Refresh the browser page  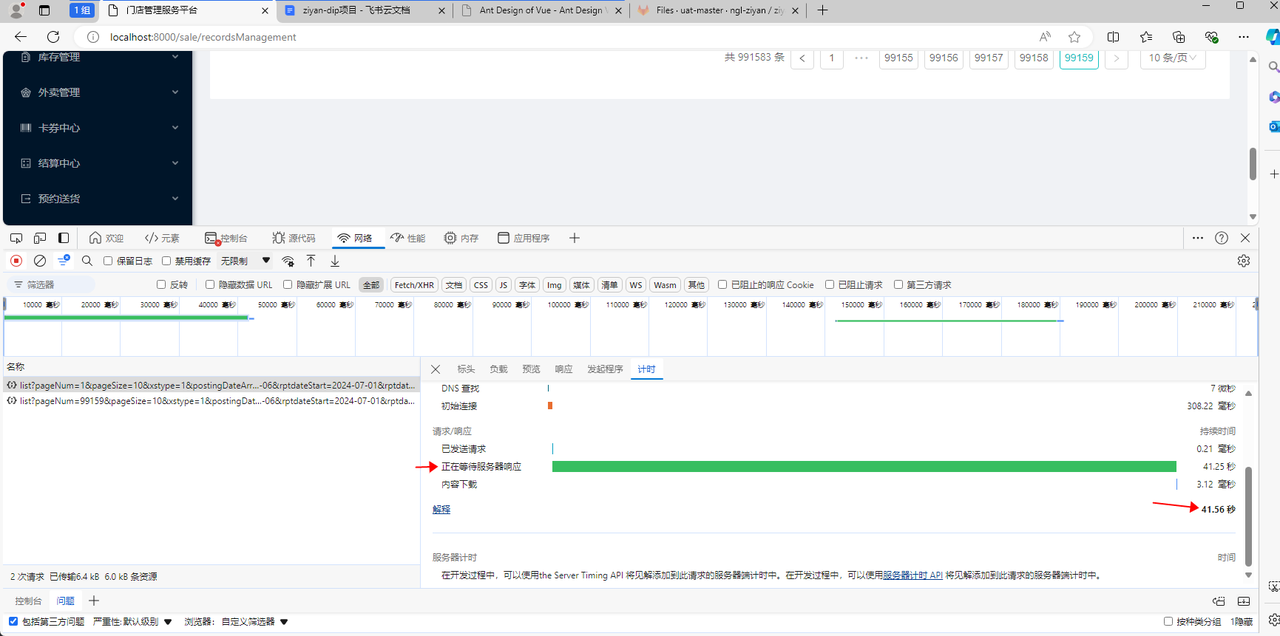(53, 37)
